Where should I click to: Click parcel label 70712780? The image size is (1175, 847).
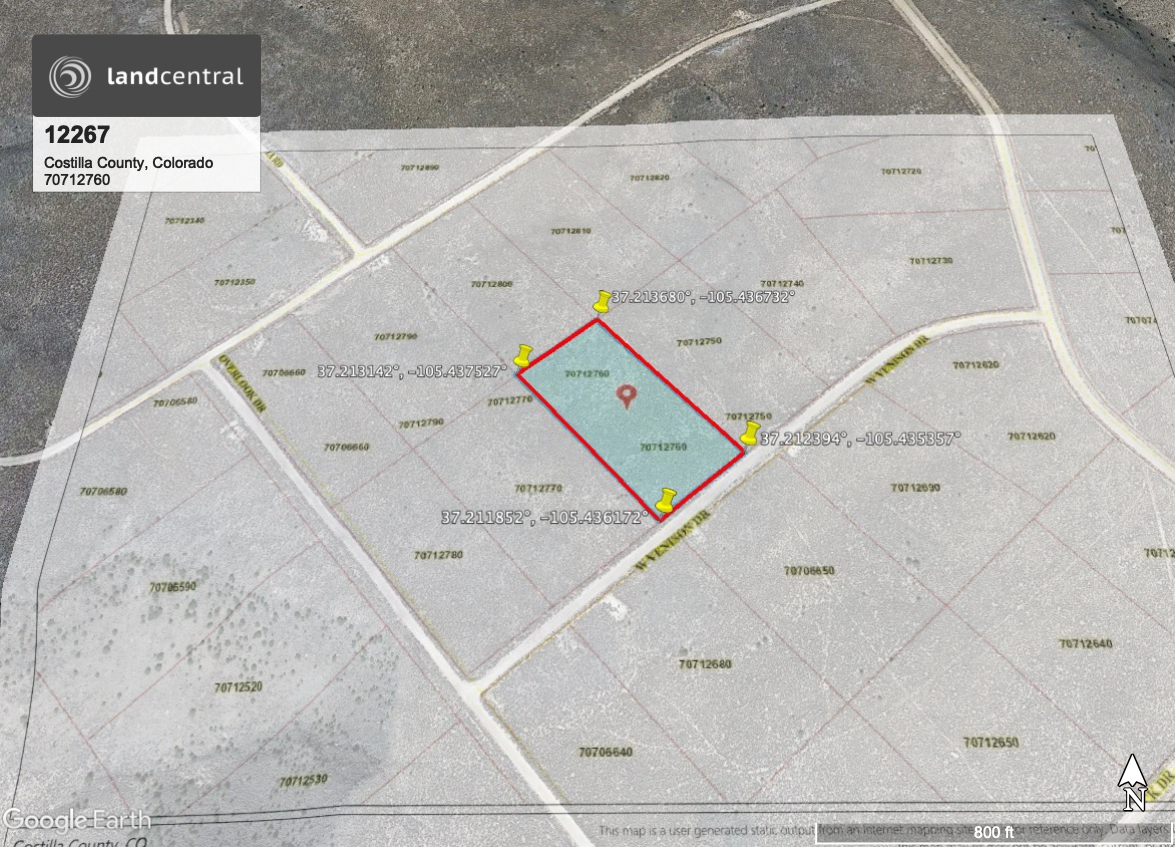click(438, 554)
